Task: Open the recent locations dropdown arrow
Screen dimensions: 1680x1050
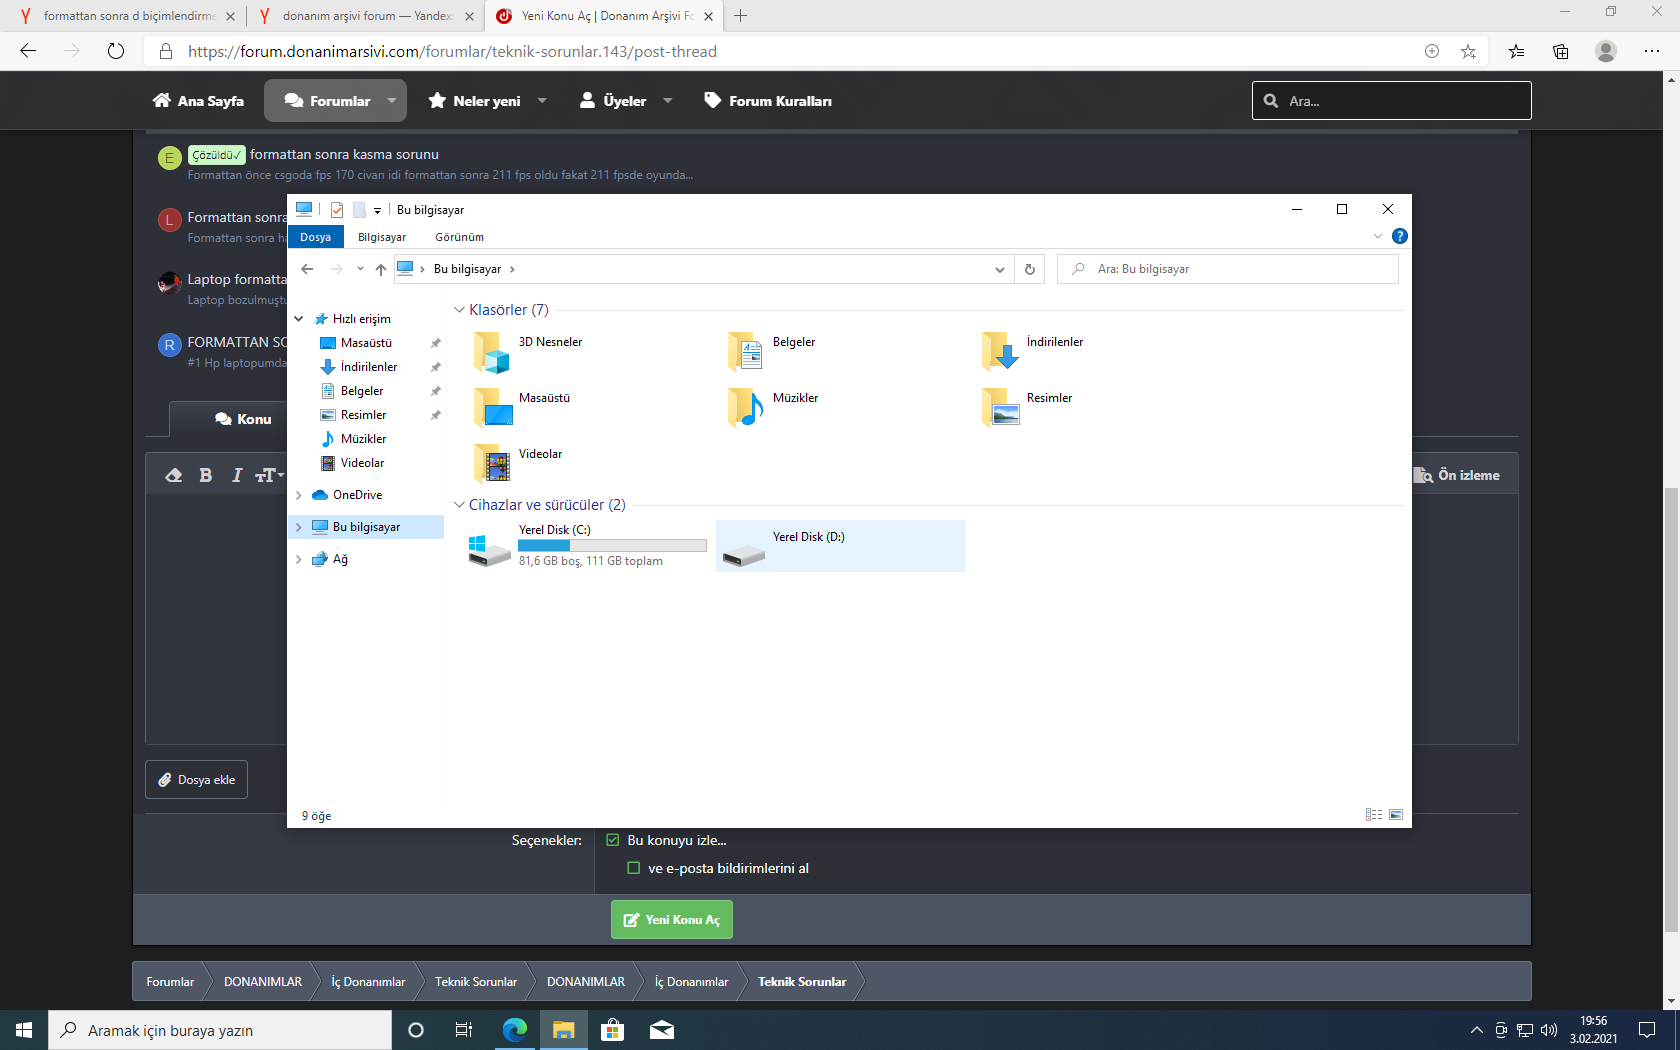Action: 360,269
